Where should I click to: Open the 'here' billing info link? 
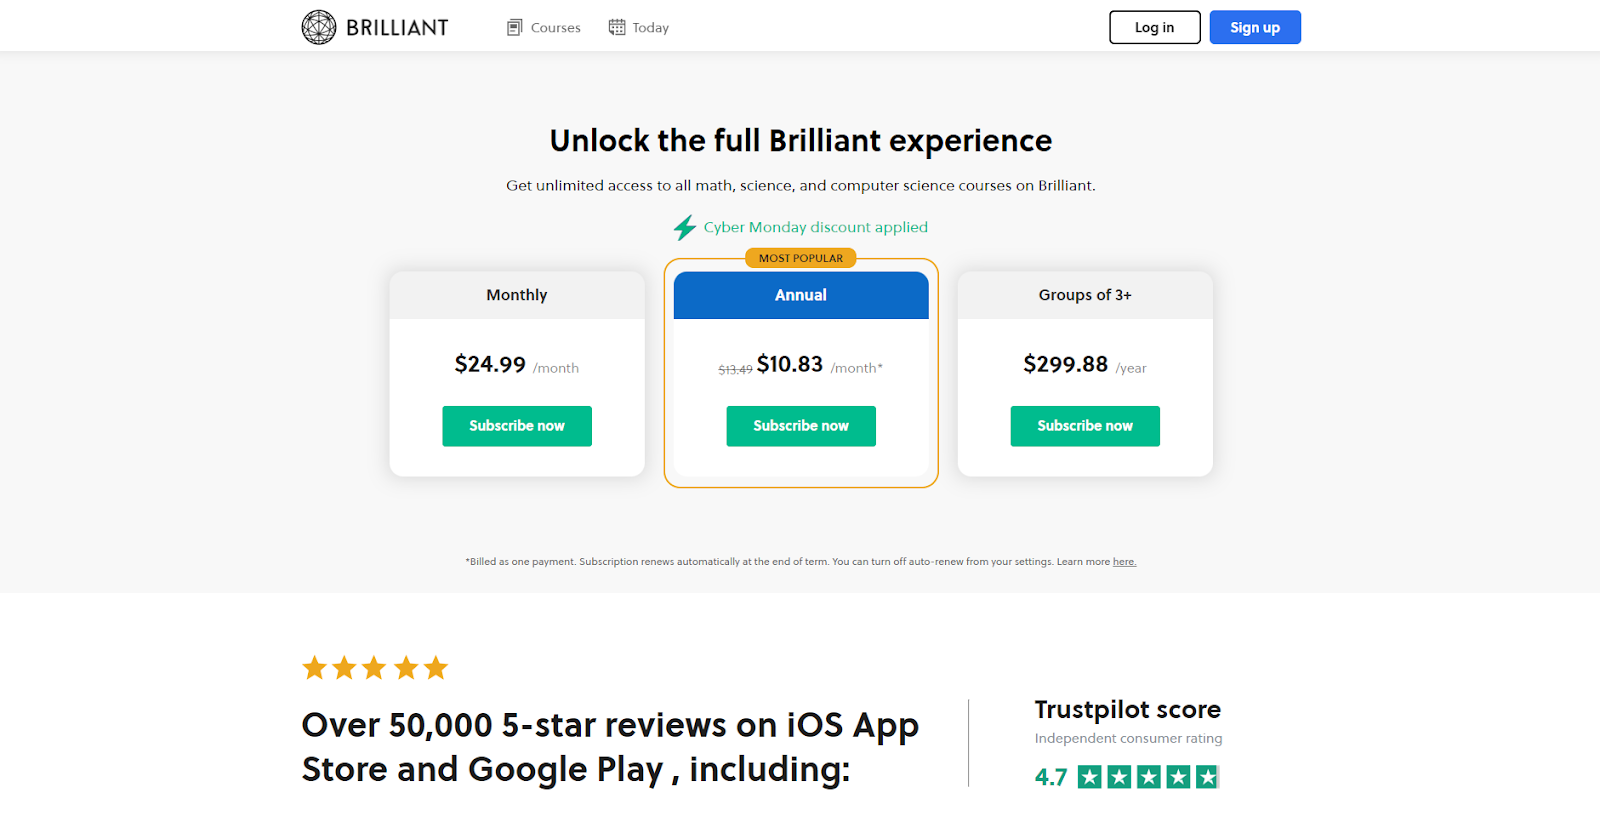[1124, 562]
